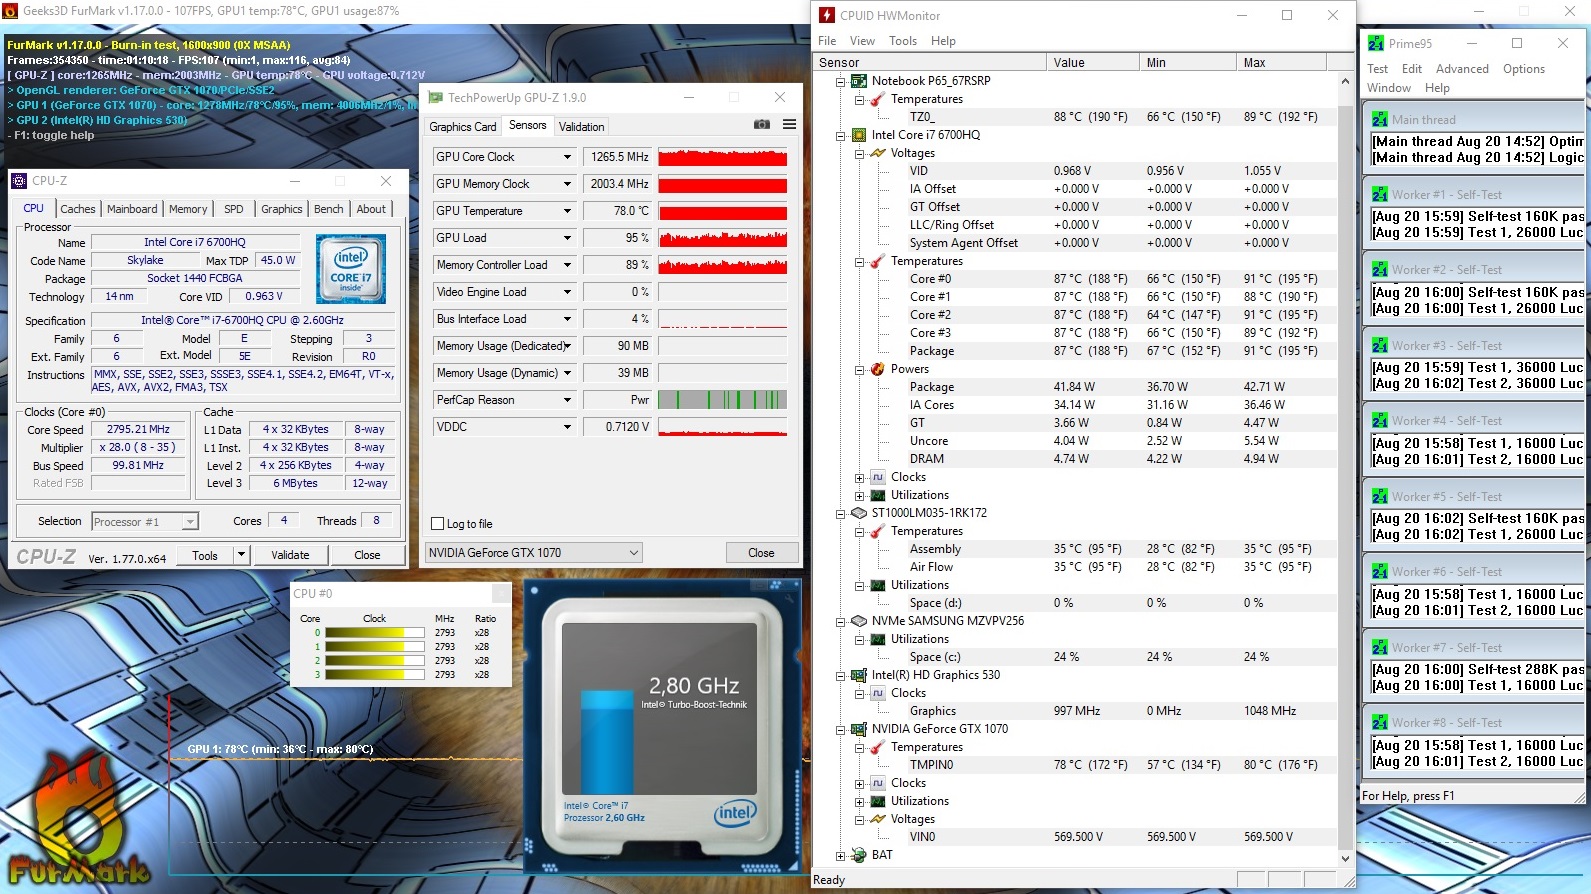Viewport: 1591px width, 894px height.
Task: Click the Worker #4 Self-Test window icon
Action: [1380, 420]
